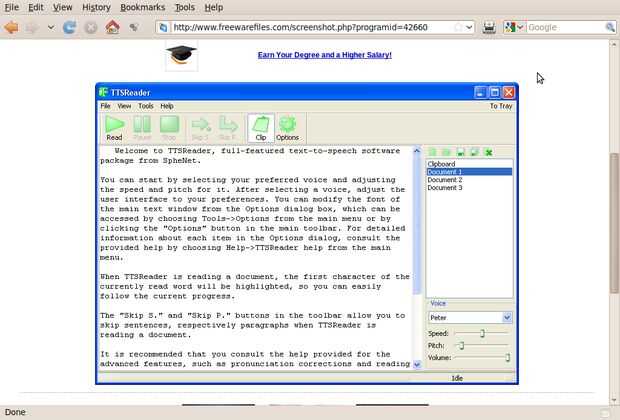
Task: Click the graduation cap ad image
Action: click(181, 56)
